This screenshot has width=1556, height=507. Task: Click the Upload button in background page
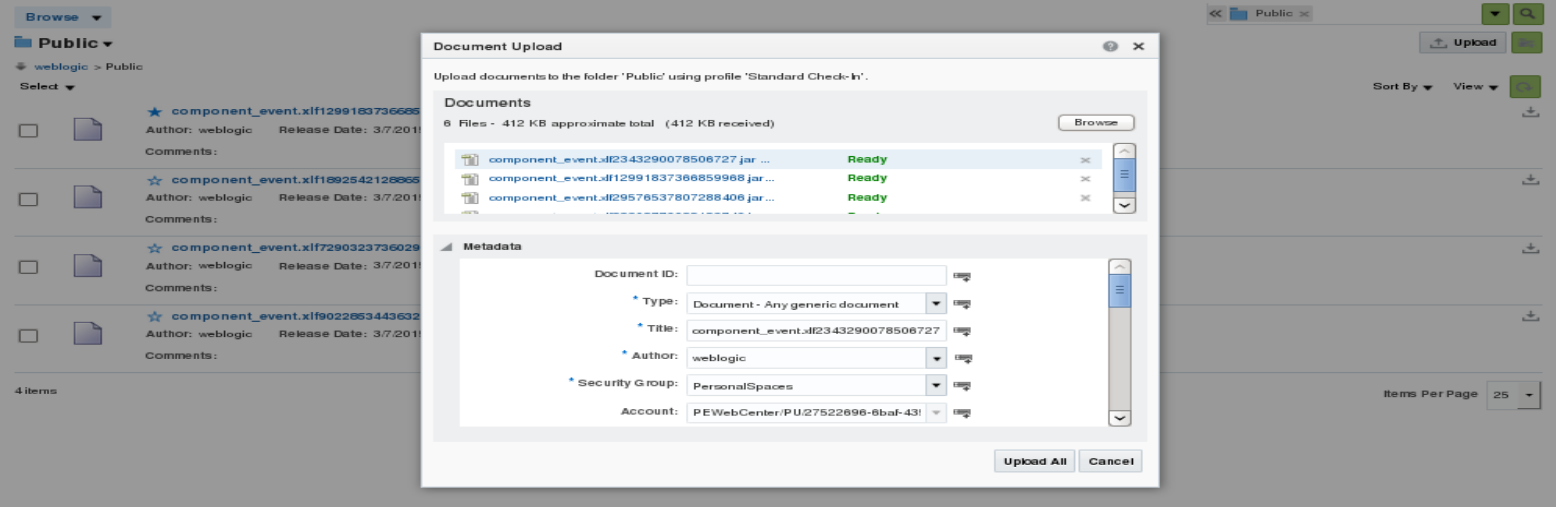pos(1464,43)
